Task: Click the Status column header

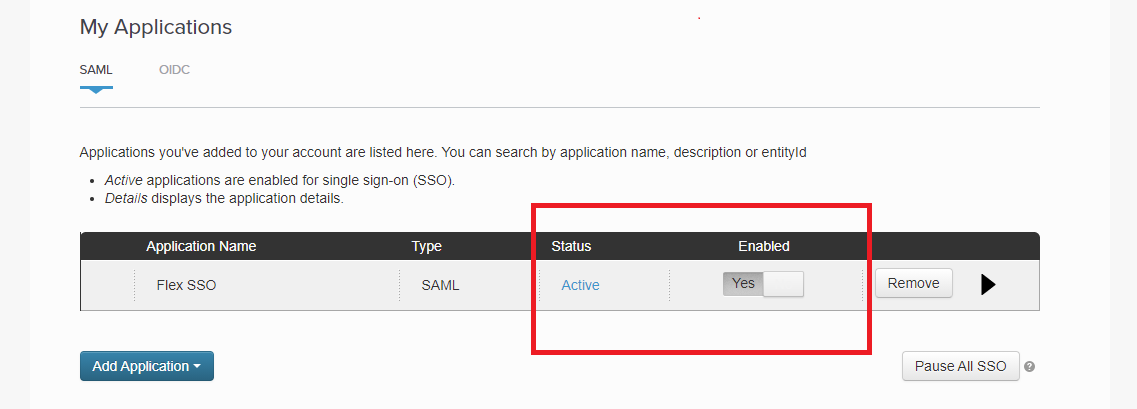Action: 571,246
